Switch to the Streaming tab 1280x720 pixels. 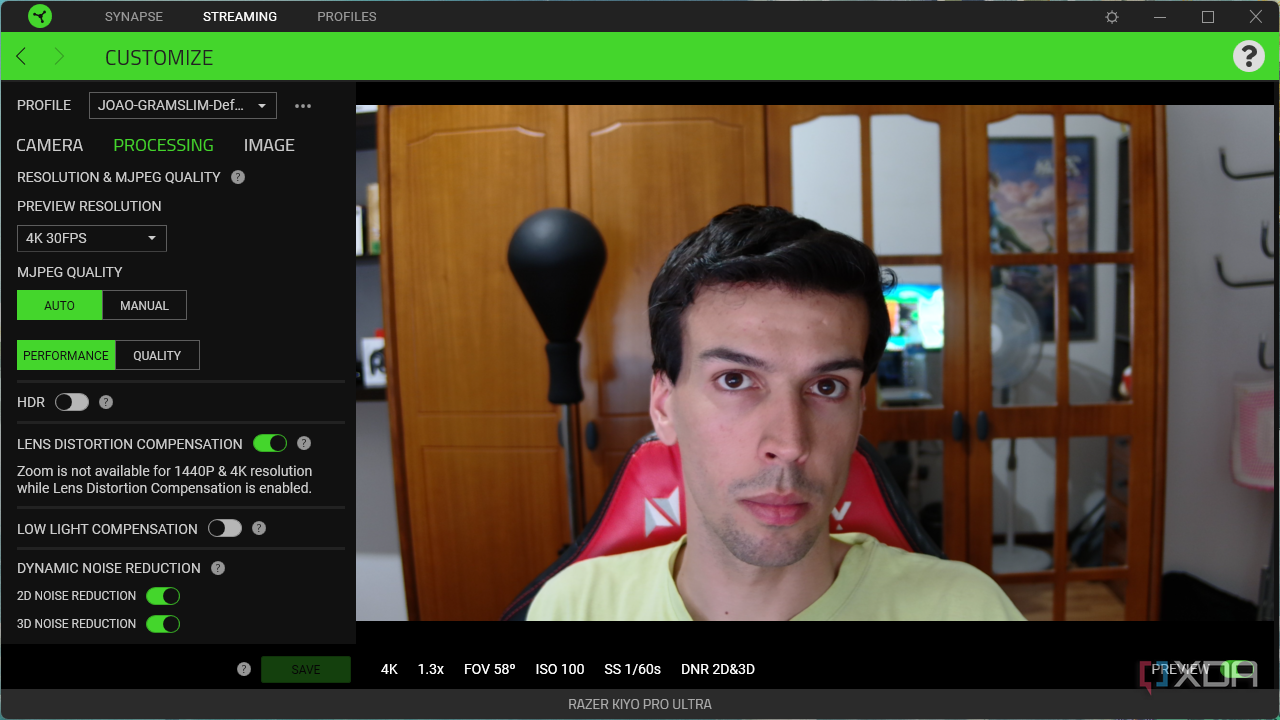(x=240, y=17)
